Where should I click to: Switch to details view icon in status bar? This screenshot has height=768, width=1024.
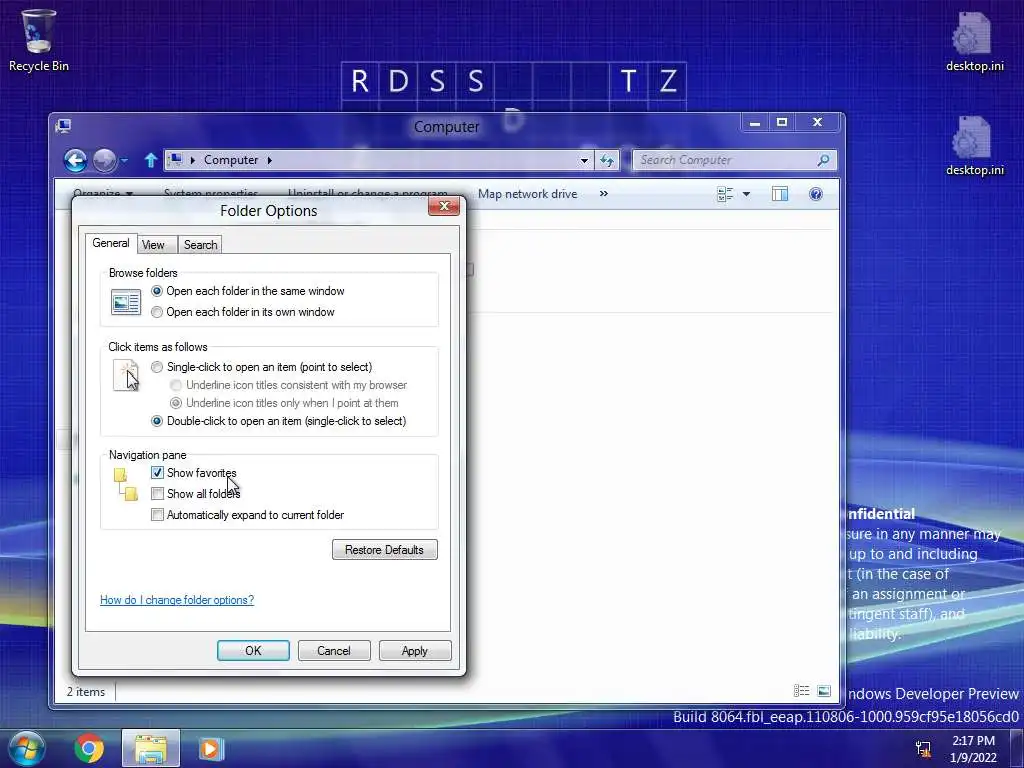click(x=801, y=691)
